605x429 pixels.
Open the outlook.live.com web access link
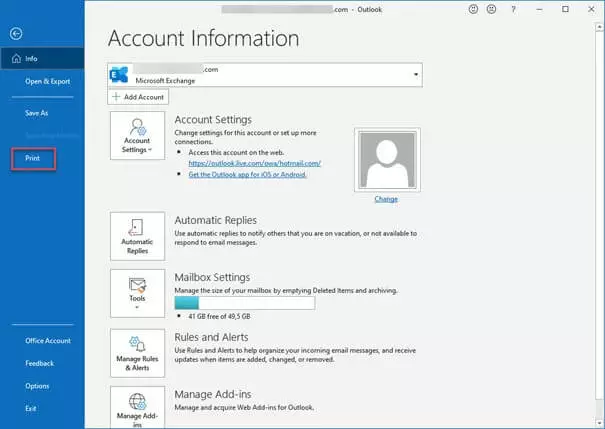coord(253,162)
